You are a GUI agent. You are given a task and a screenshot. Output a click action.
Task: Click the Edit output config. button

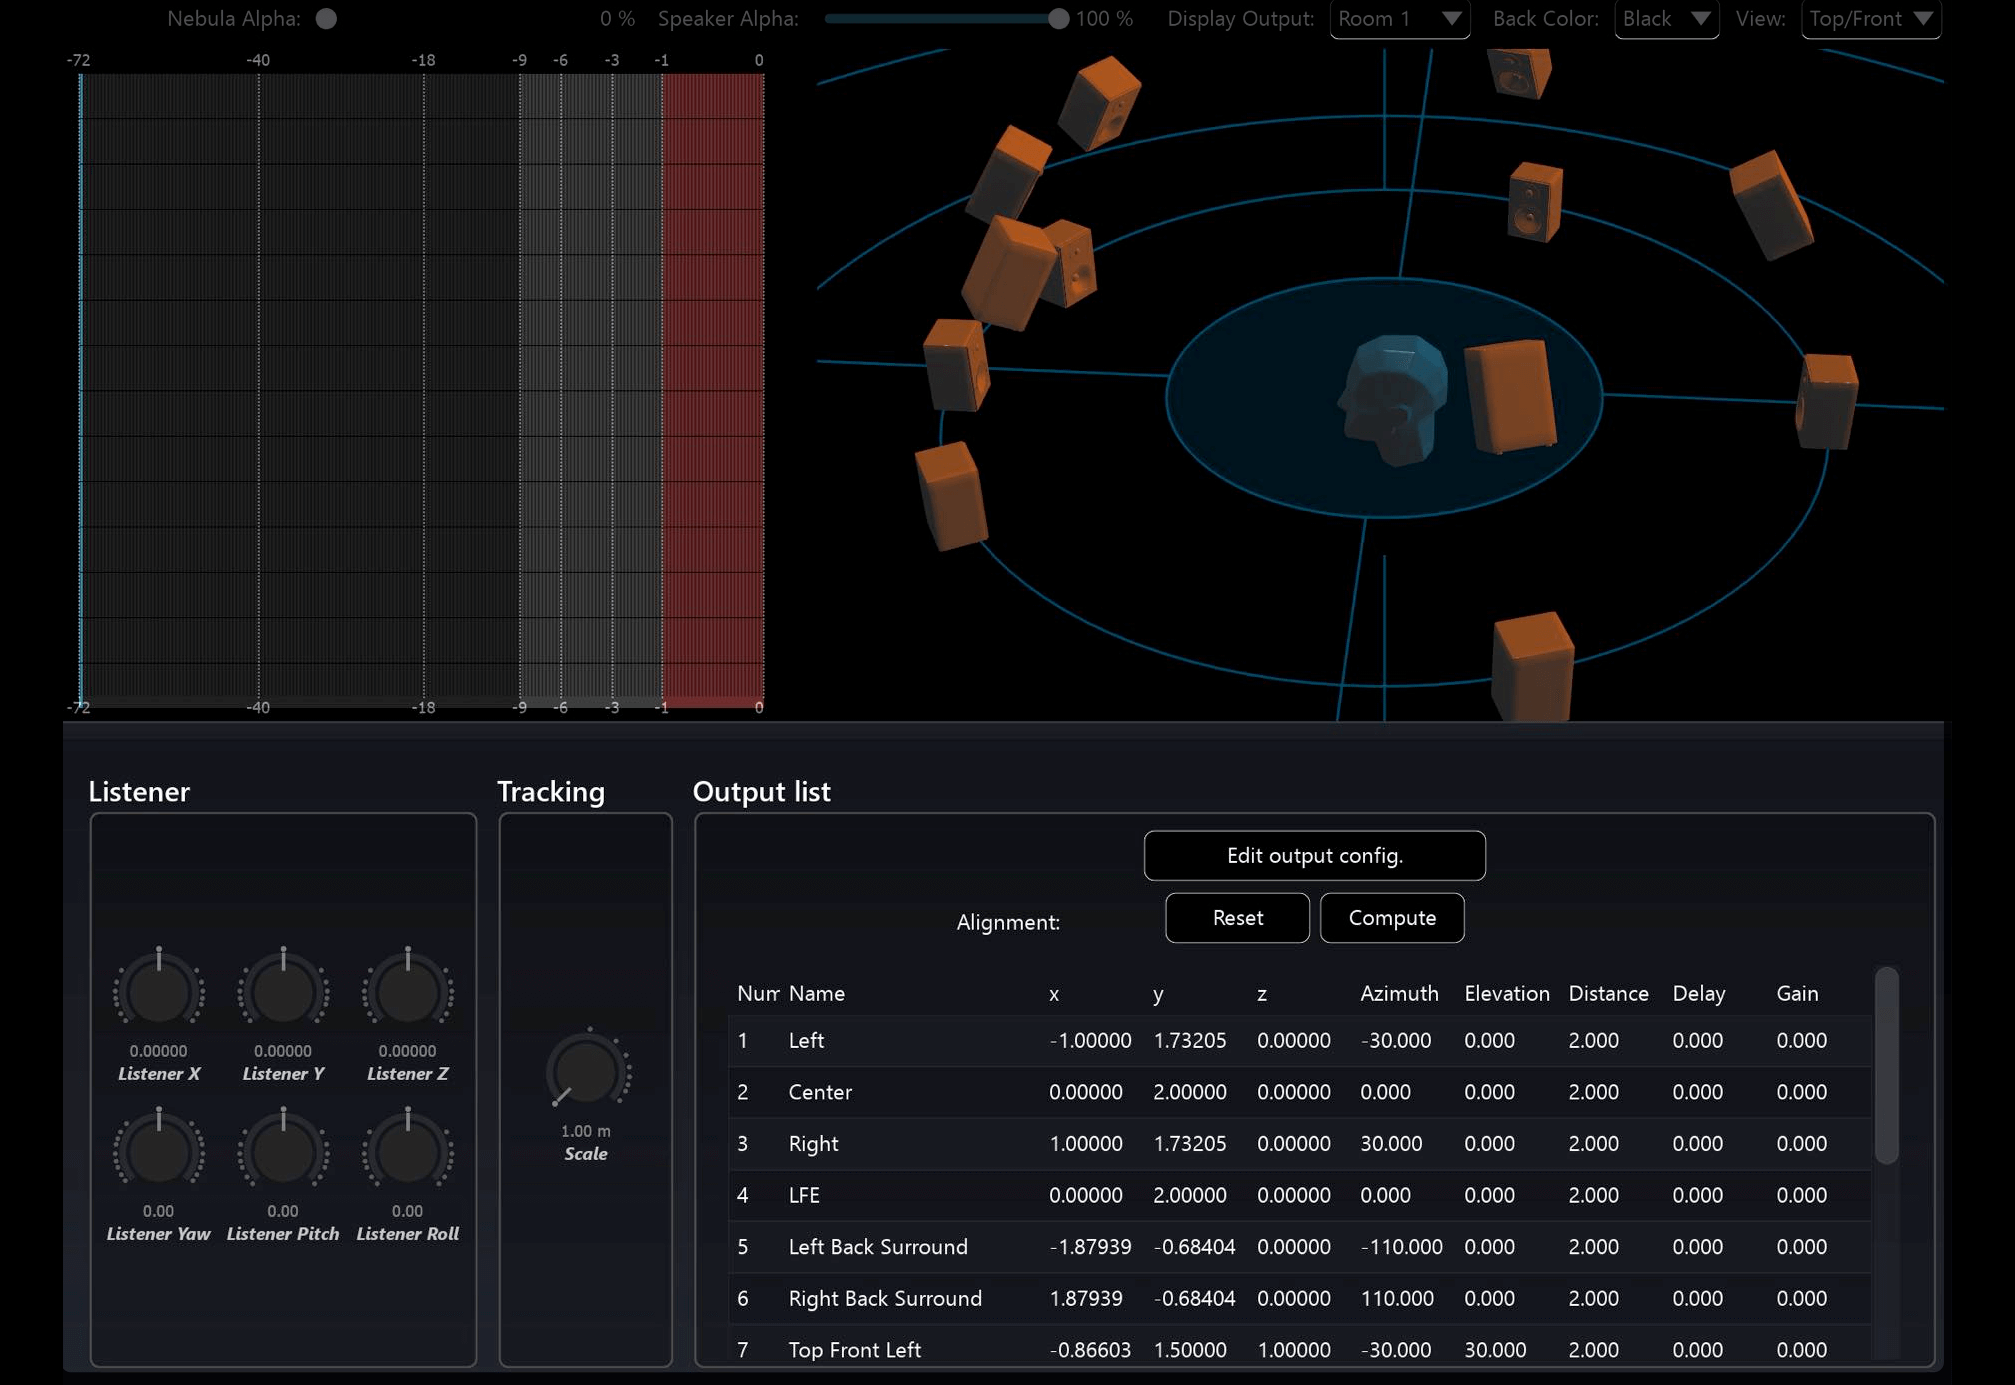1314,856
